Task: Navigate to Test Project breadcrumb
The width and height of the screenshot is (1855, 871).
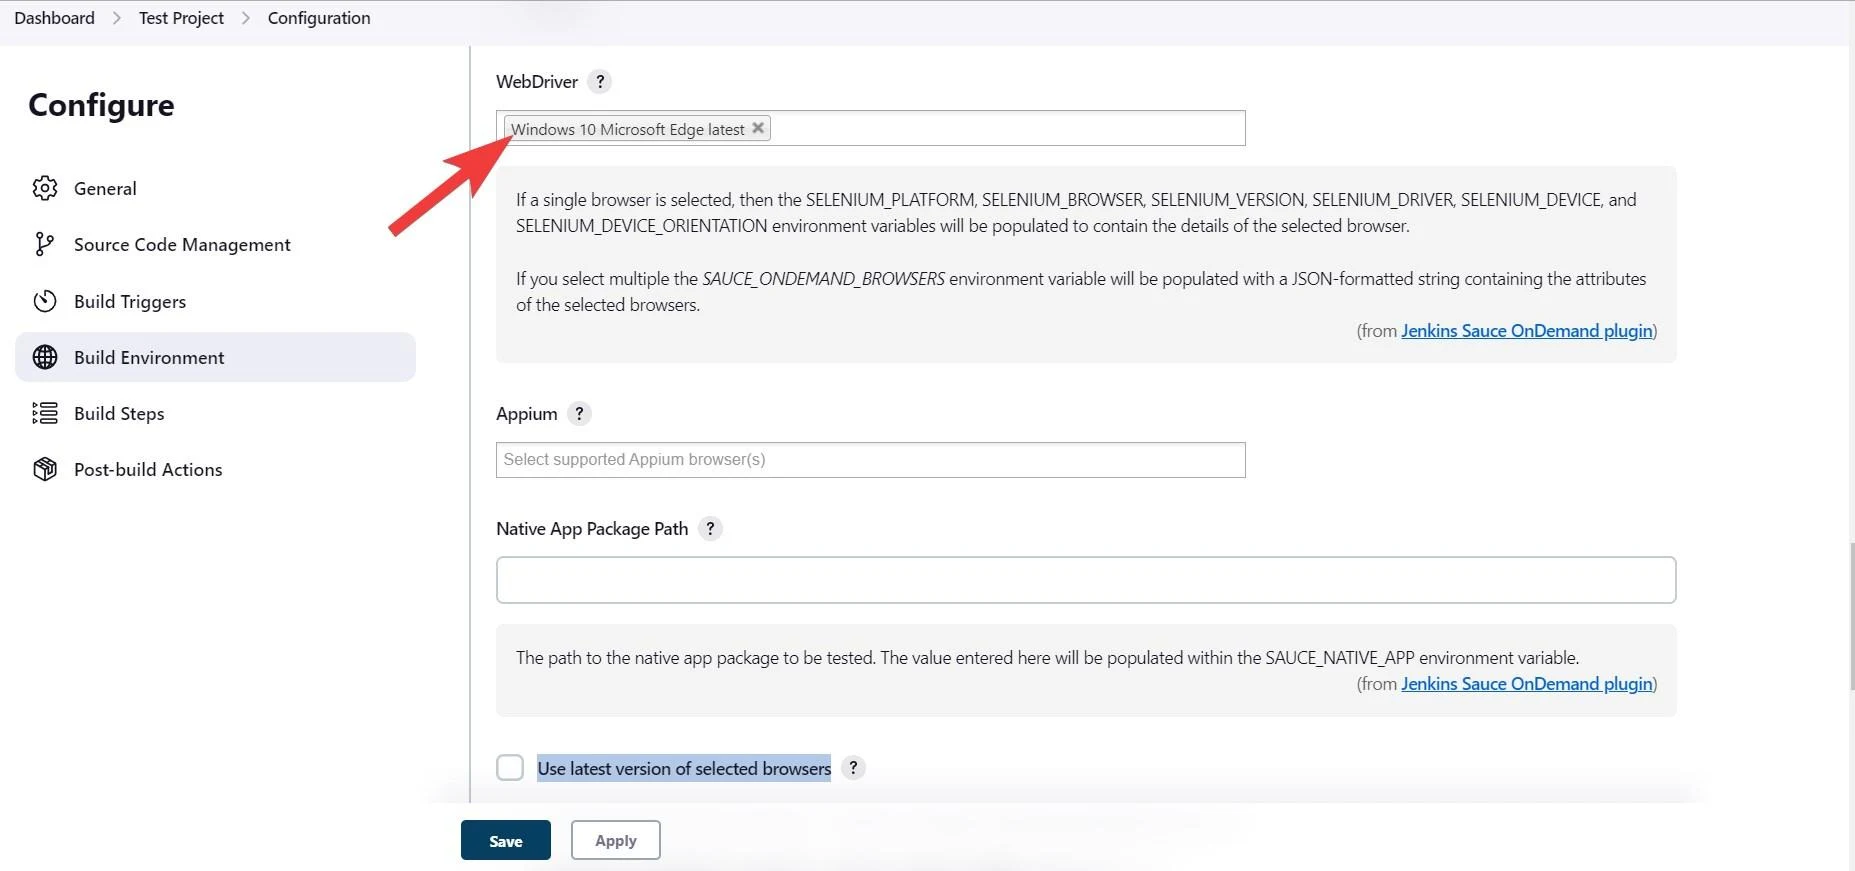Action: pos(182,18)
